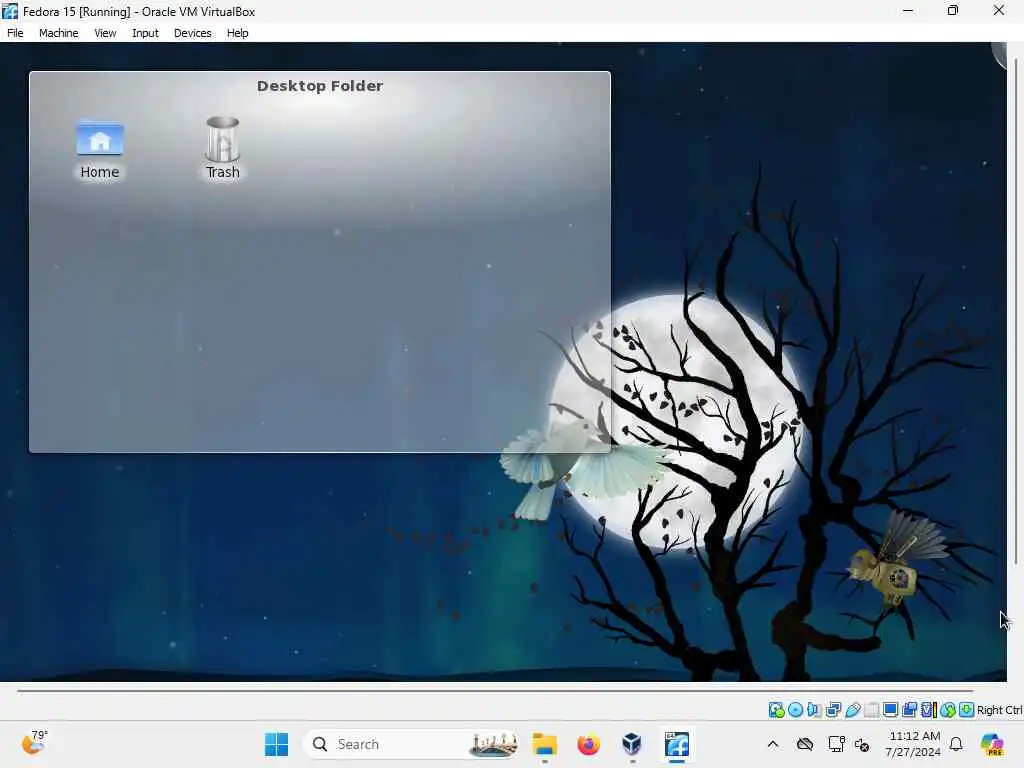Open the Home folder icon
This screenshot has height=768, width=1024.
pos(99,149)
